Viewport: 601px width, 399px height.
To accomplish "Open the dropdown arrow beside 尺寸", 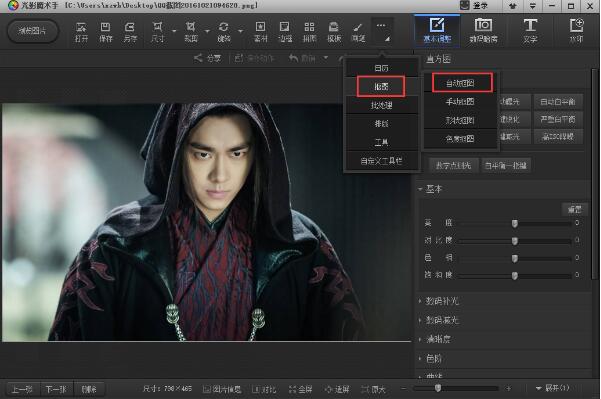I will 174,31.
